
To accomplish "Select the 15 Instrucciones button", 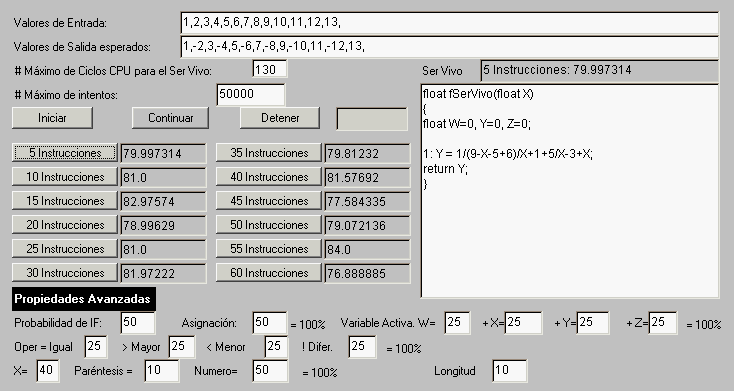I will tap(65, 201).
